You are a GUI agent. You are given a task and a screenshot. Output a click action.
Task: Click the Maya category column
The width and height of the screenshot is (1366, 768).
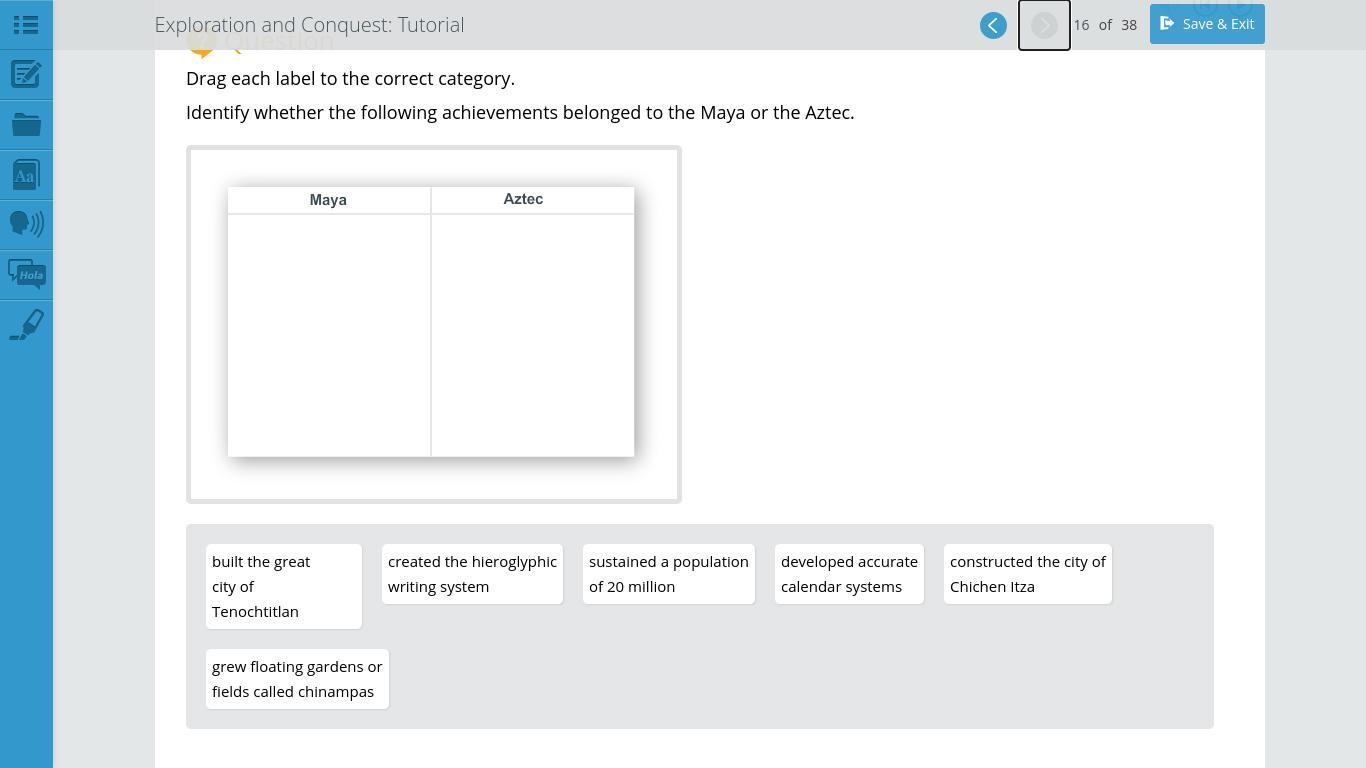(329, 334)
